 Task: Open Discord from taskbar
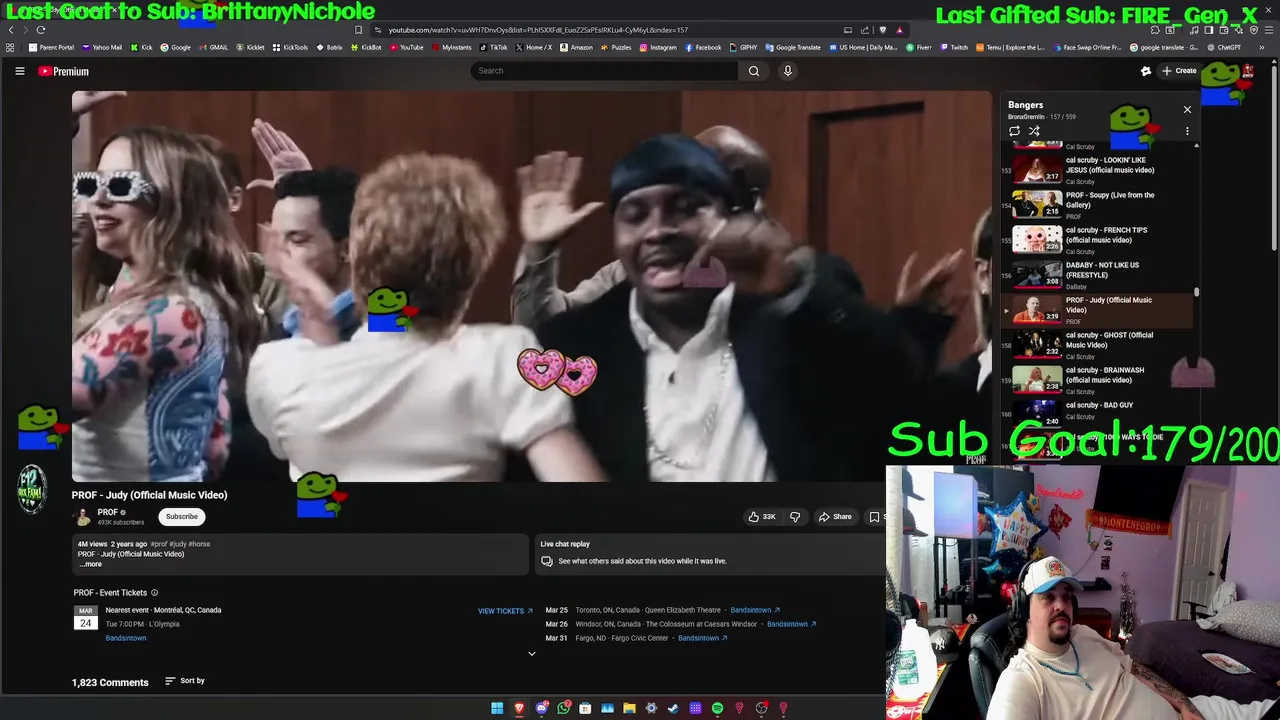tap(541, 708)
